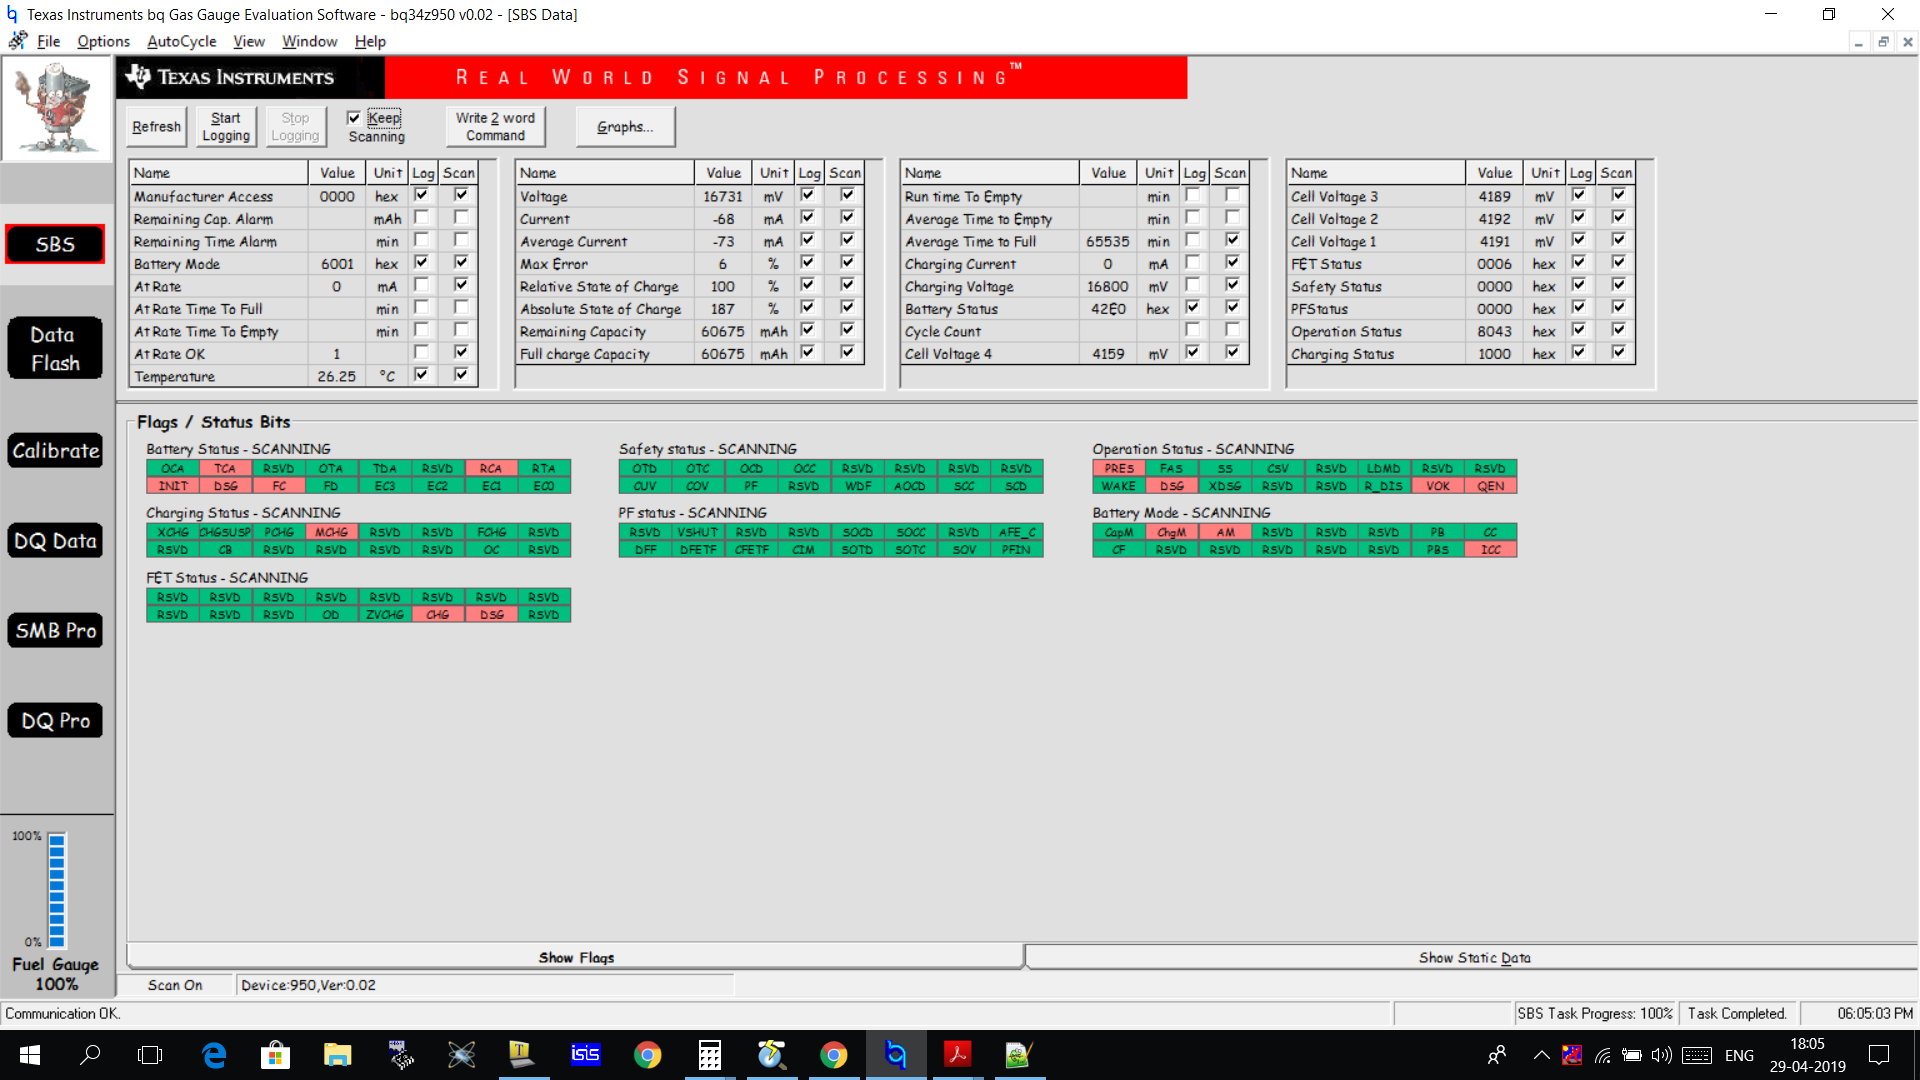The width and height of the screenshot is (1920, 1080).
Task: Switch to Show Flags tab
Action: pos(576,957)
